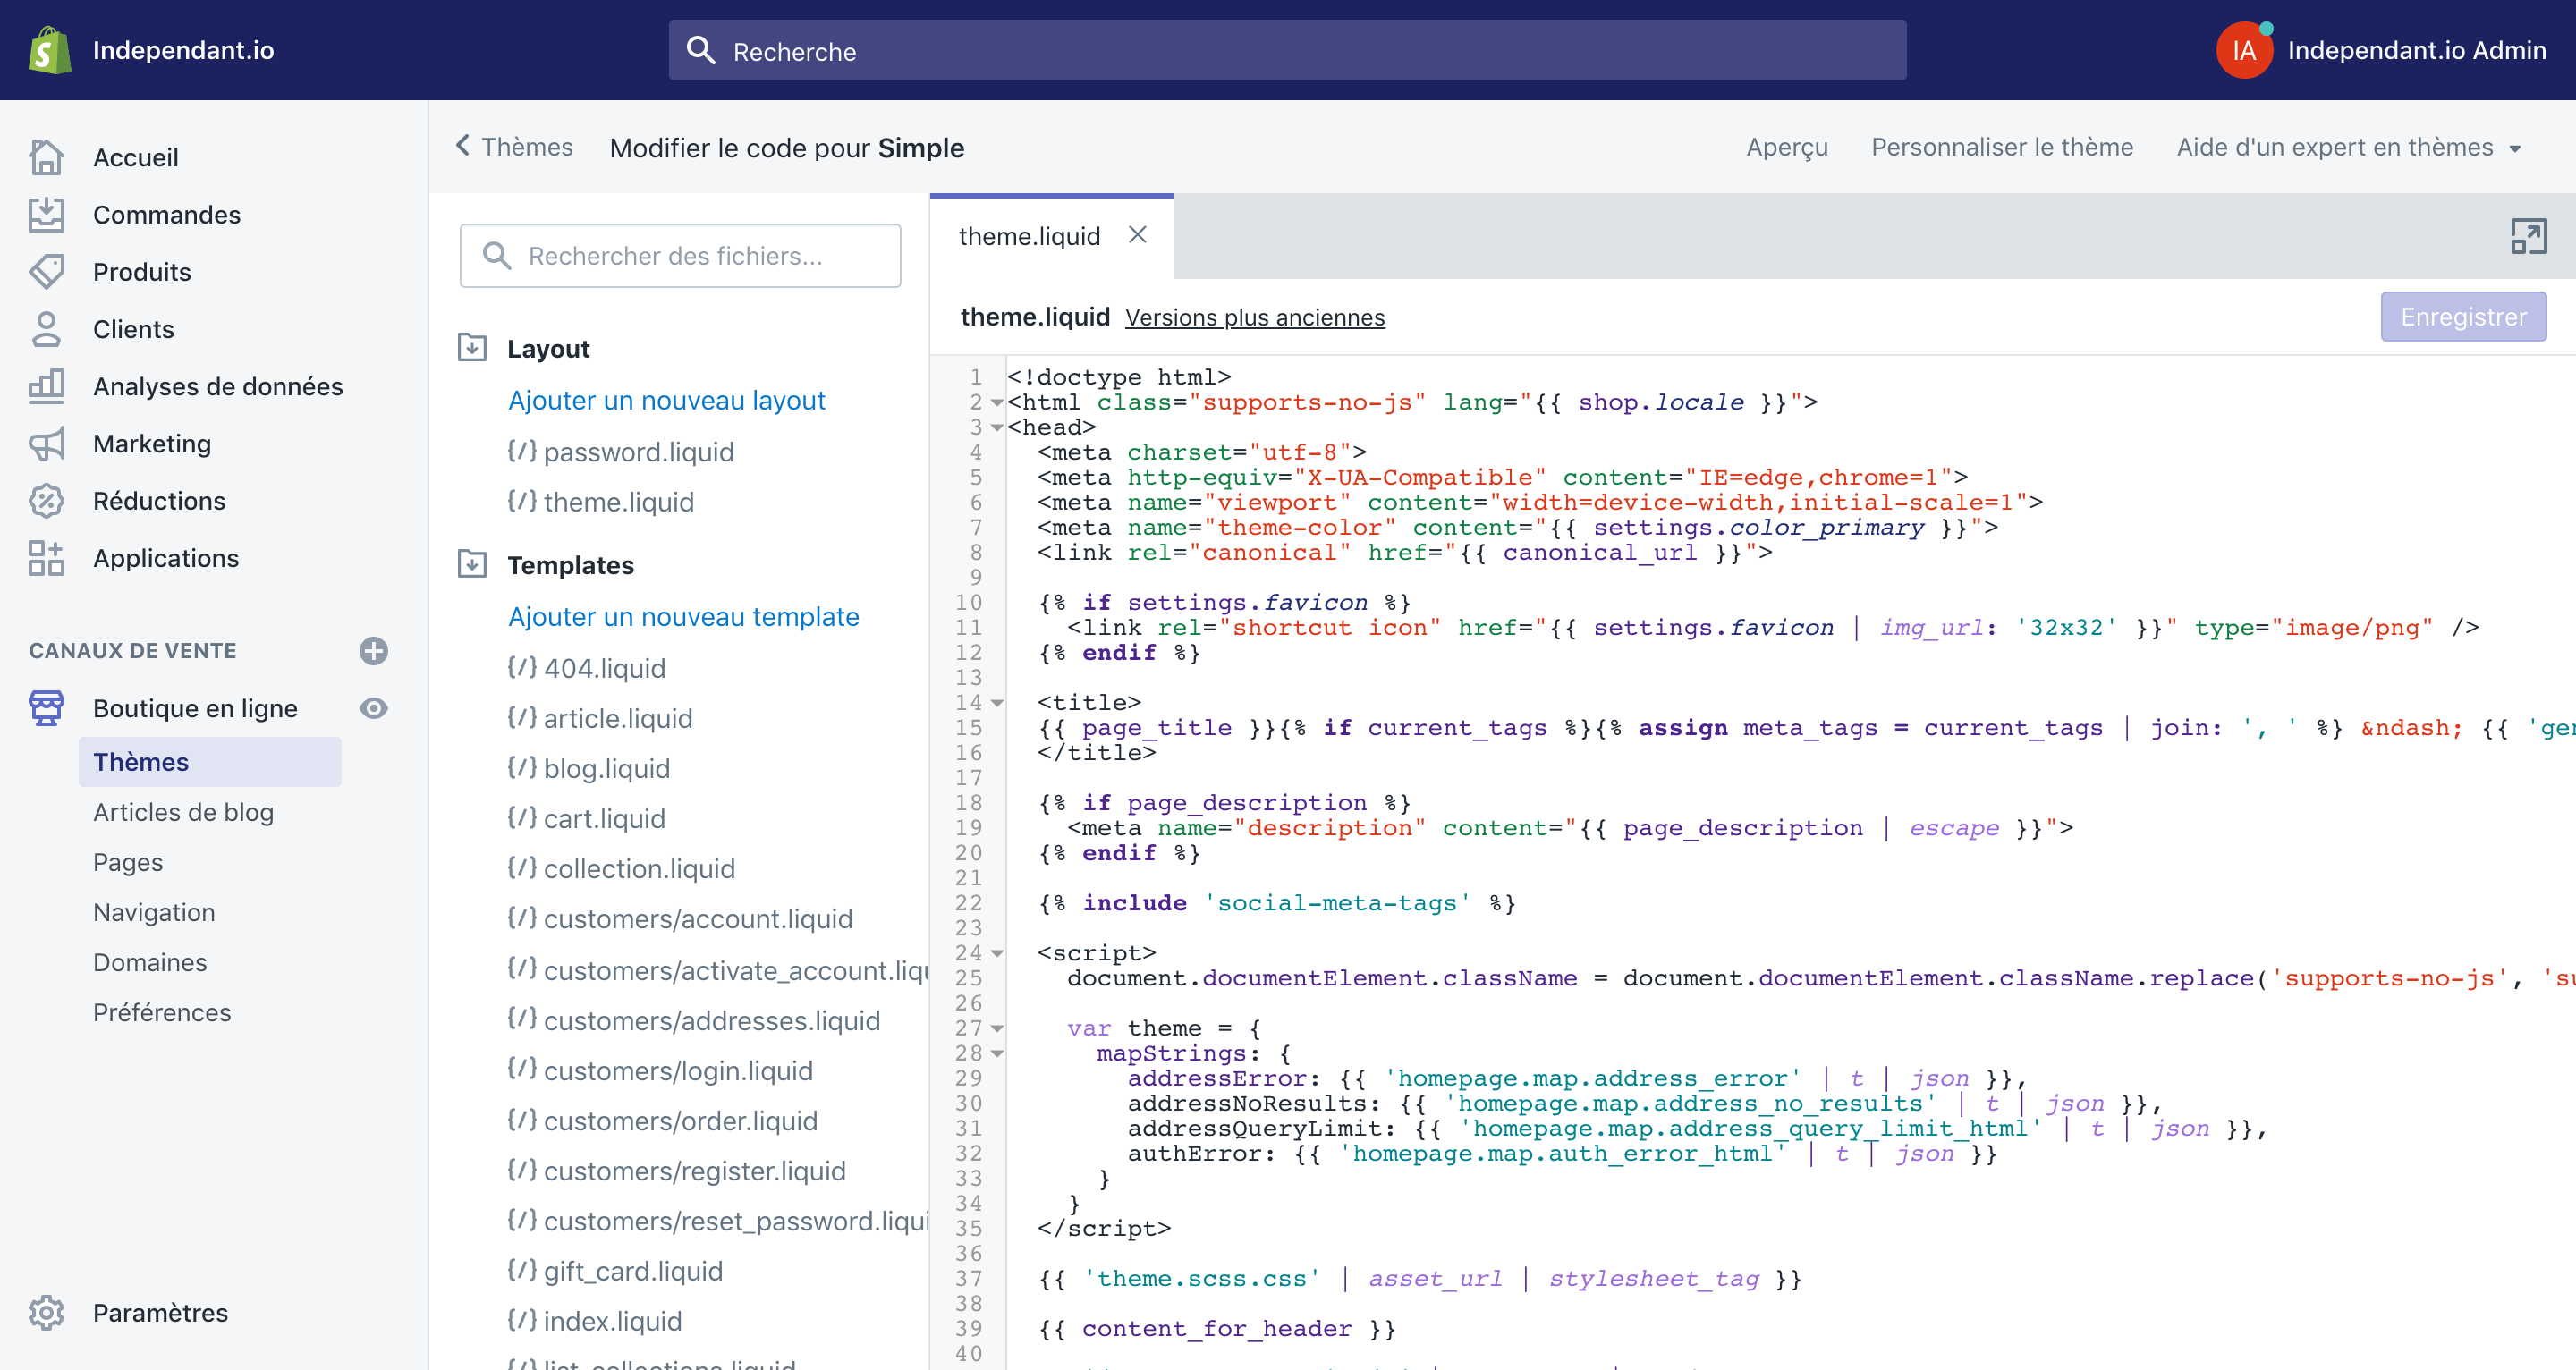Open blog.liquid template file
Viewport: 2576px width, 1370px height.
click(606, 768)
